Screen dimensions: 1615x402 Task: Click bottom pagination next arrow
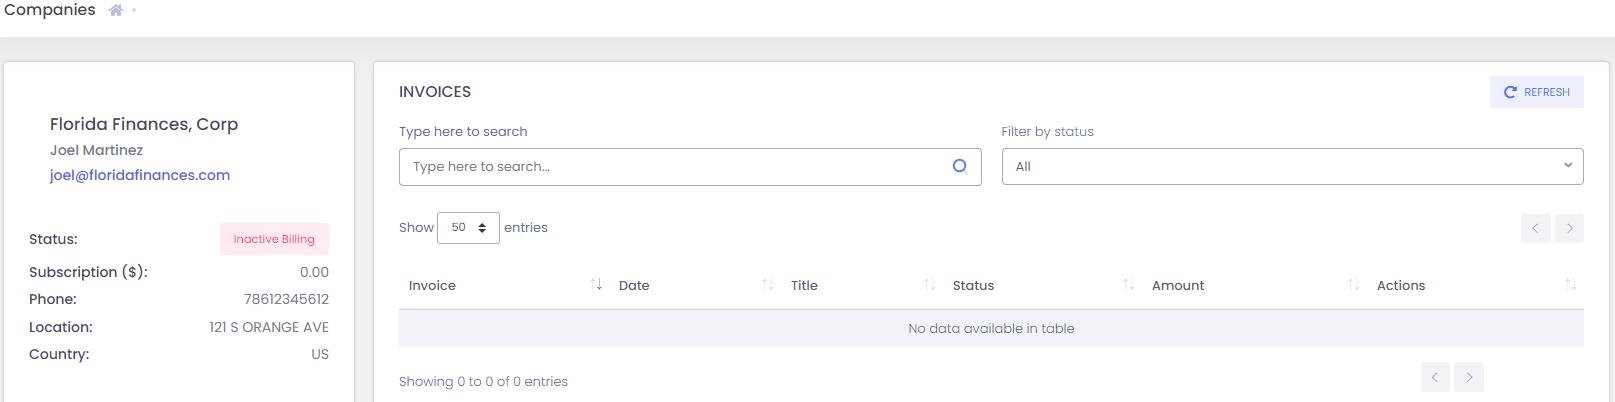pos(1469,377)
